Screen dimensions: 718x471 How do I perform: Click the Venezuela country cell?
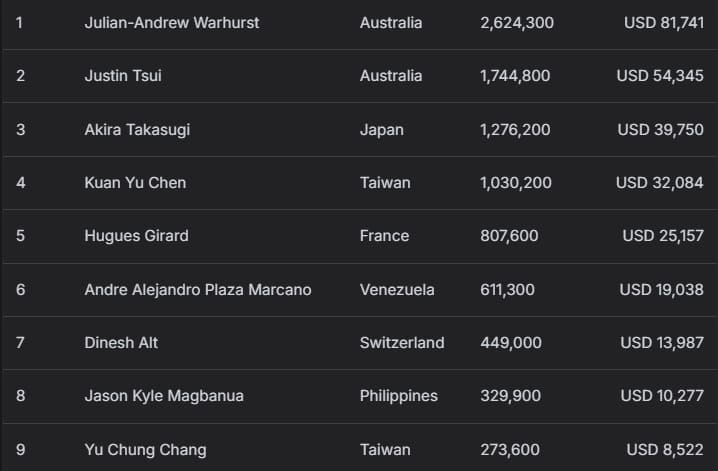(x=397, y=290)
